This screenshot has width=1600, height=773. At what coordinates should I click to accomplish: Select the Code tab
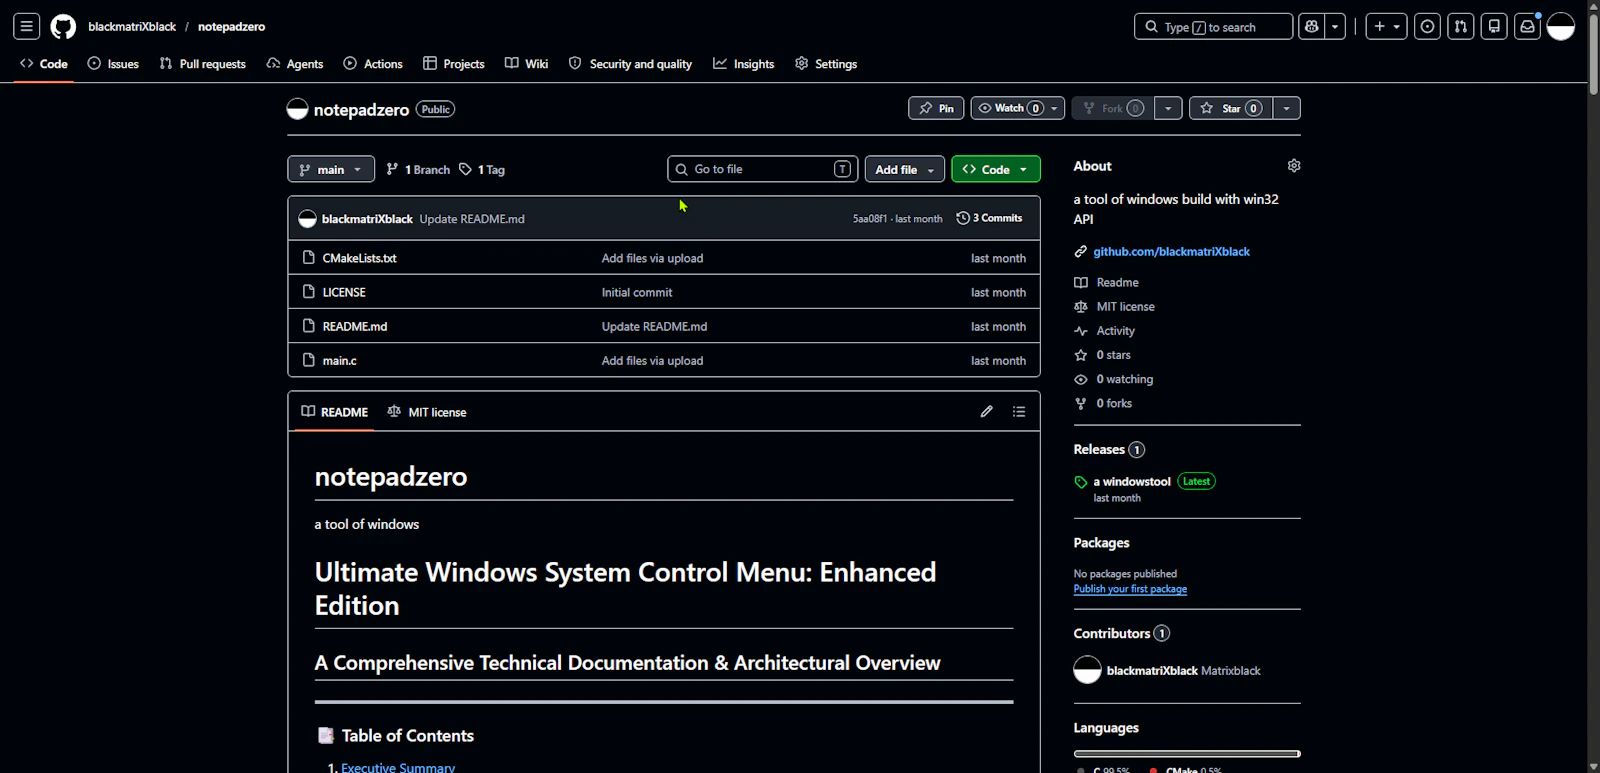tap(44, 64)
